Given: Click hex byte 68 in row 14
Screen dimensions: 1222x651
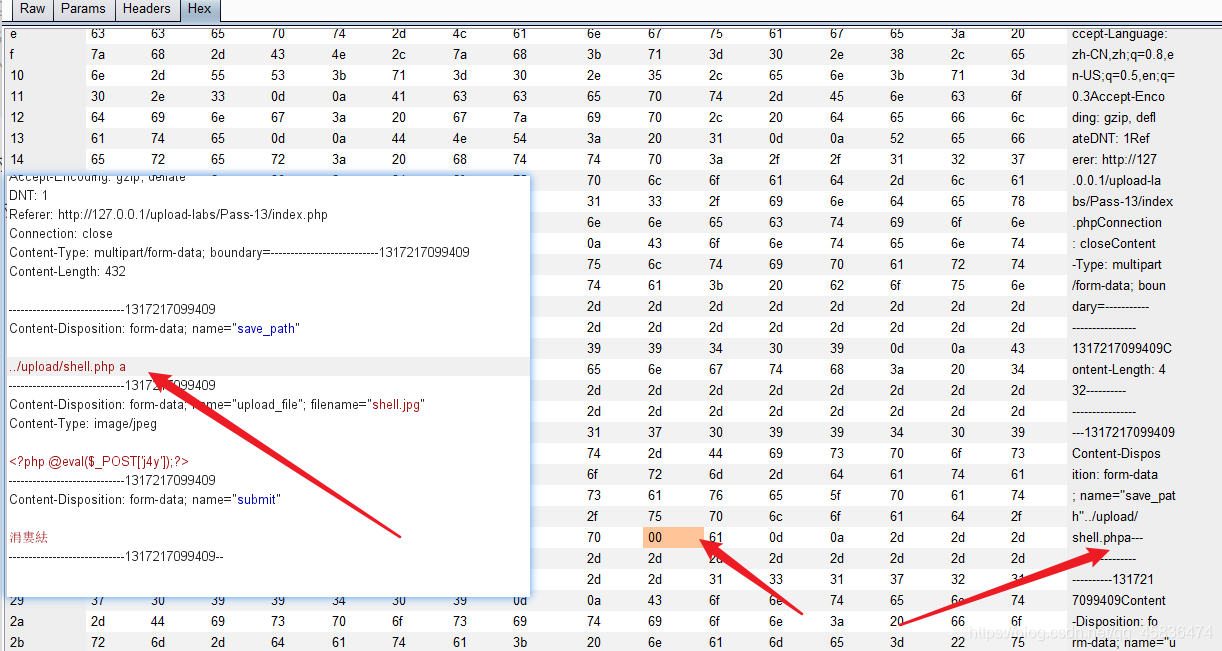Looking at the screenshot, I should pyautogui.click(x=459, y=160).
